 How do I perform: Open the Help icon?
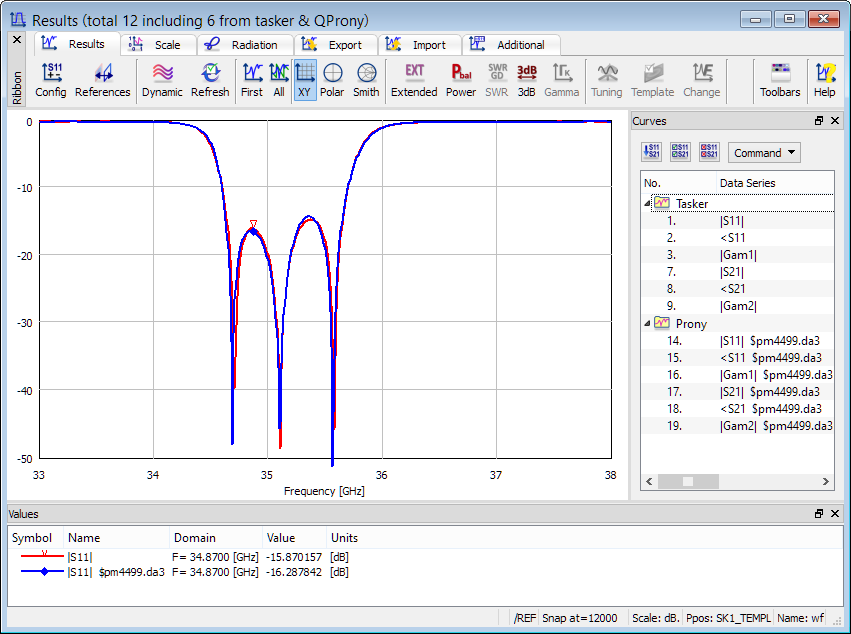pyautogui.click(x=824, y=80)
